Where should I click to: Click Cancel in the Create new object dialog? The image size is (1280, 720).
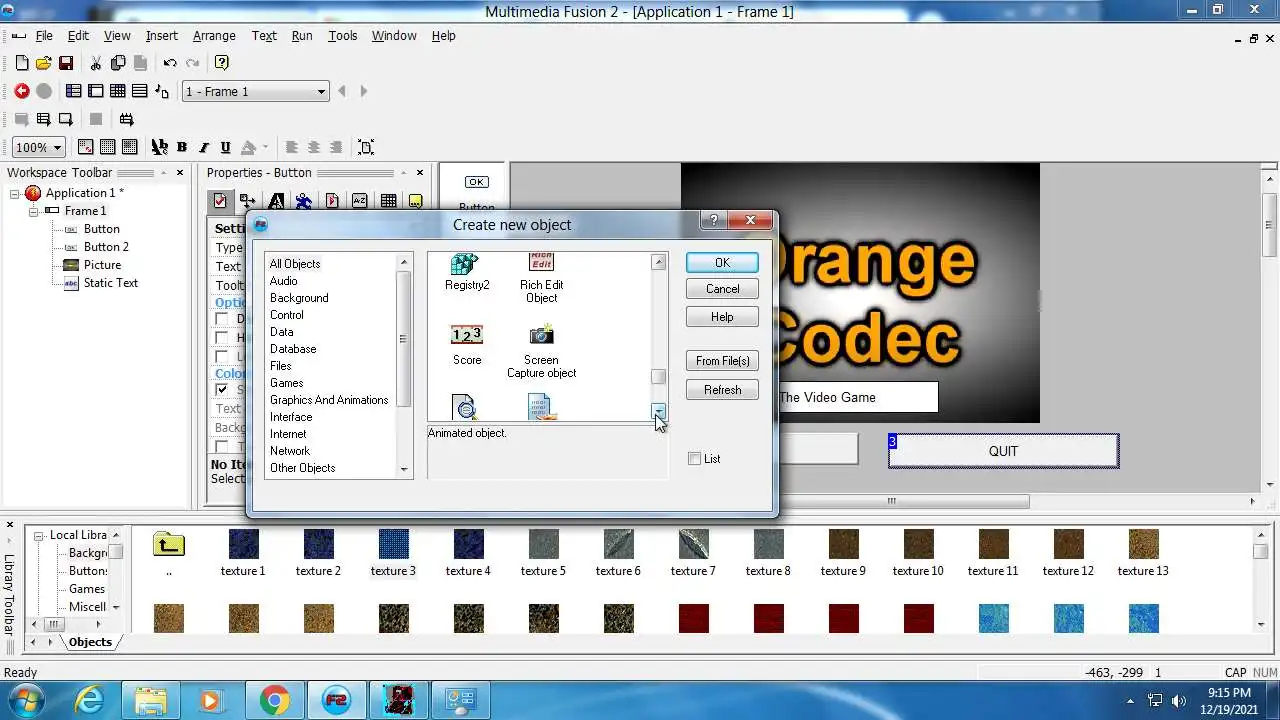point(722,289)
